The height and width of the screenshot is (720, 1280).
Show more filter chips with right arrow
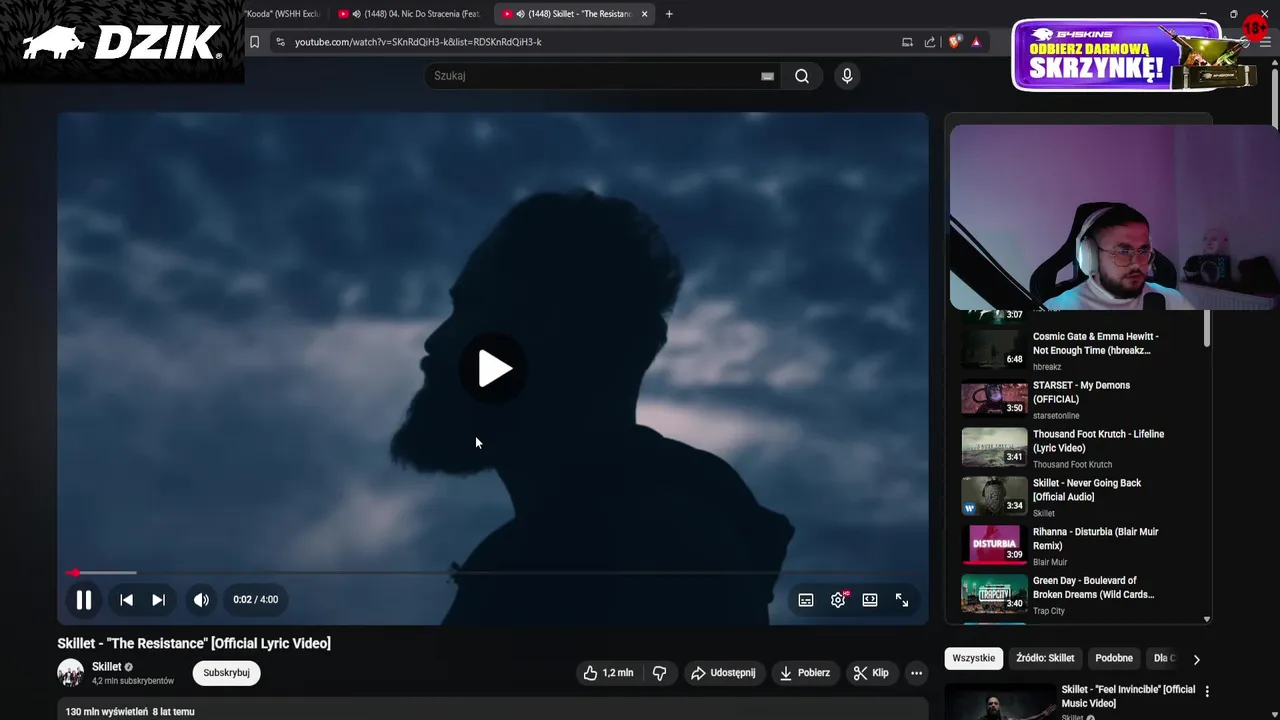1196,659
